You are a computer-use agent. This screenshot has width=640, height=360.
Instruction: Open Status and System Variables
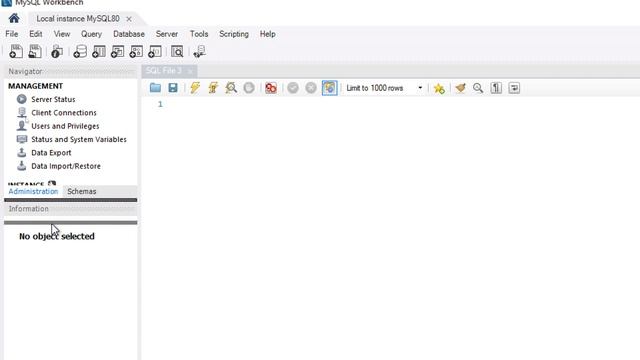point(79,139)
